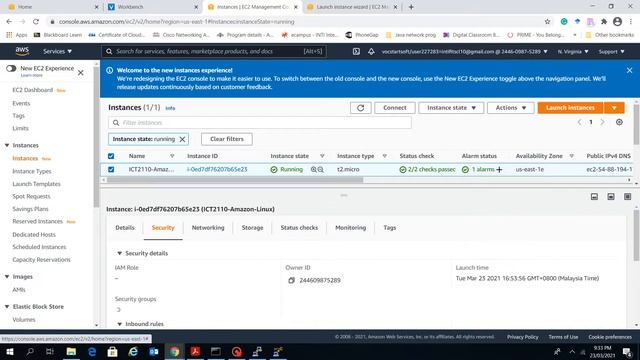Go to next page of instances

[x=602, y=122]
